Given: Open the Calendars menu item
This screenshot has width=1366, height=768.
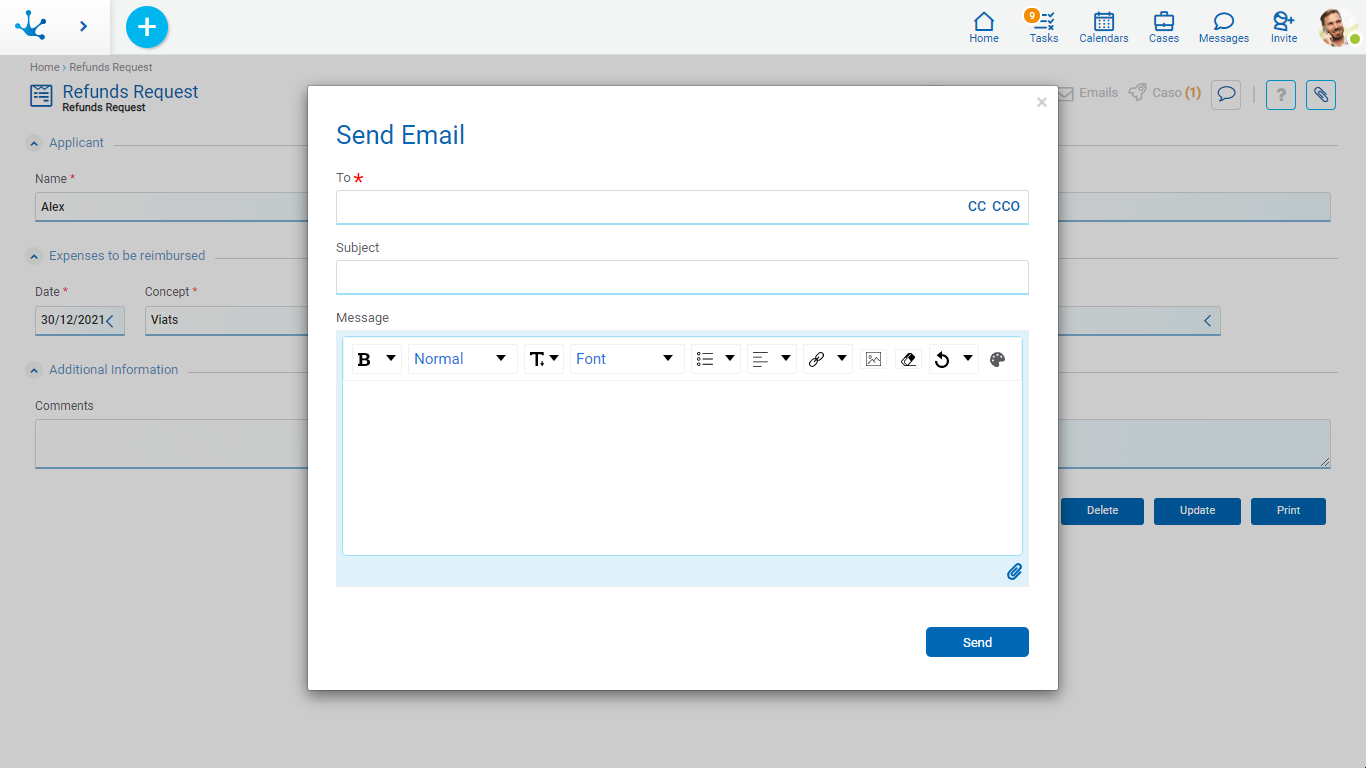Looking at the screenshot, I should click(1104, 27).
